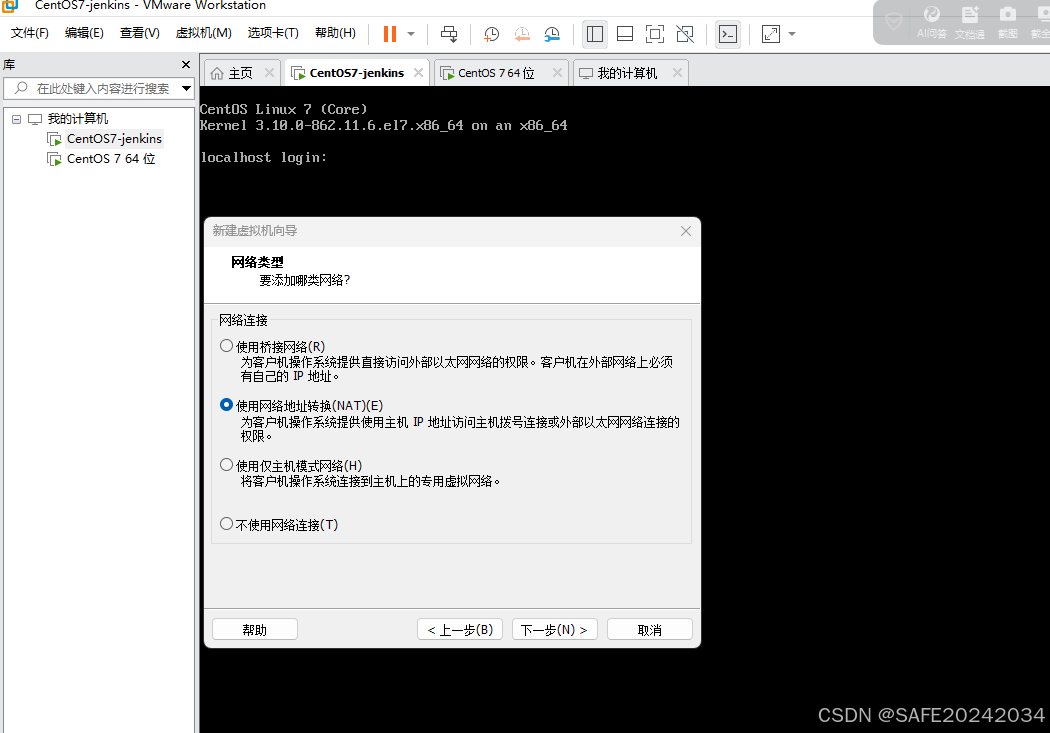This screenshot has width=1050, height=733.
Task: Revert virtual machine to previous snapshot
Action: coord(522,34)
